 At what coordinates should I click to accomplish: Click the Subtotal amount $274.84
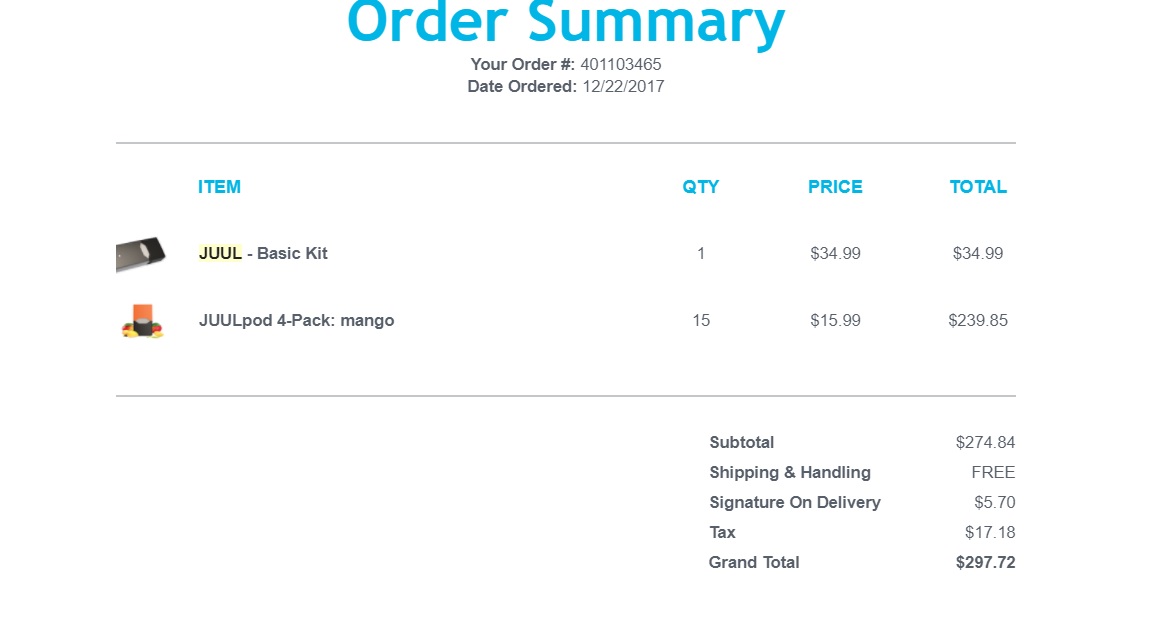tap(985, 442)
